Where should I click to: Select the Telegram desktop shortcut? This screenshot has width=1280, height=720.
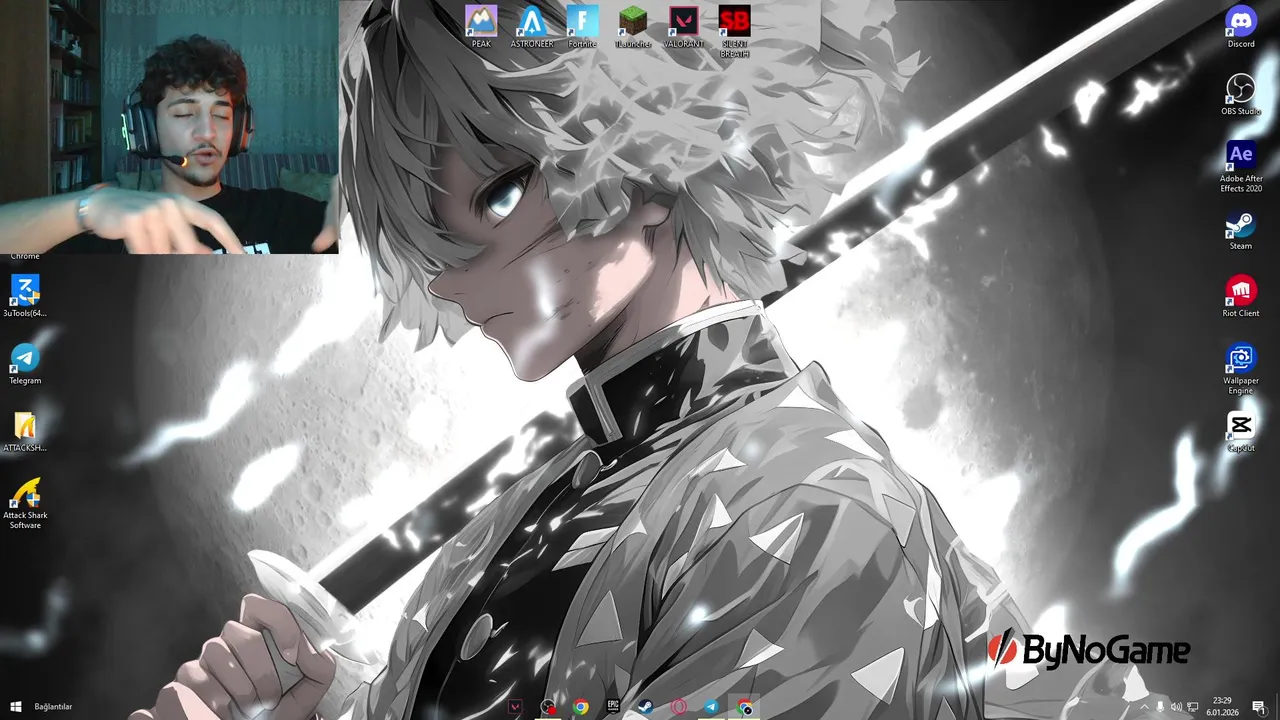coord(25,364)
